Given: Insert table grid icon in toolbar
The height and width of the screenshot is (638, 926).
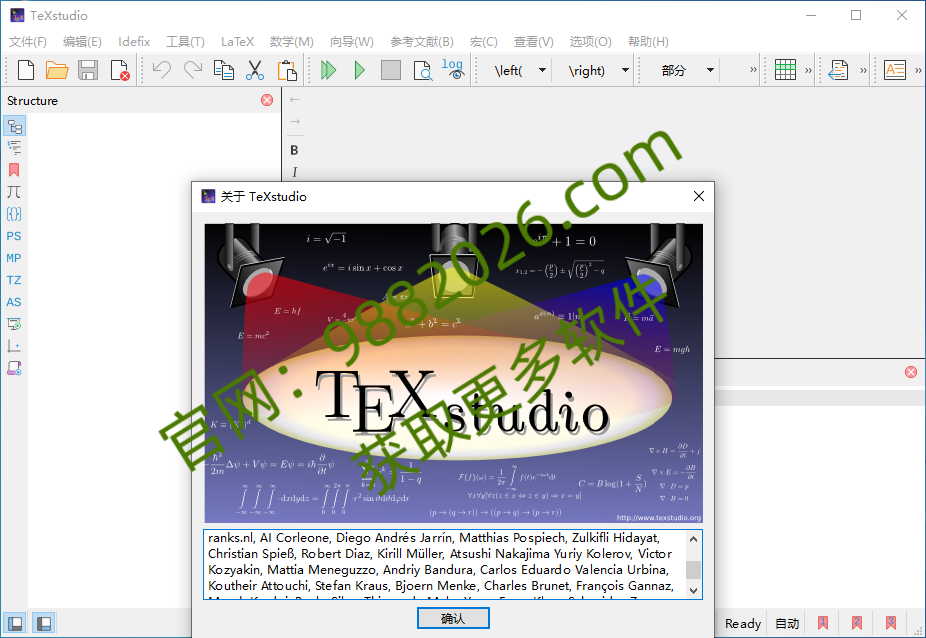Looking at the screenshot, I should 785,70.
